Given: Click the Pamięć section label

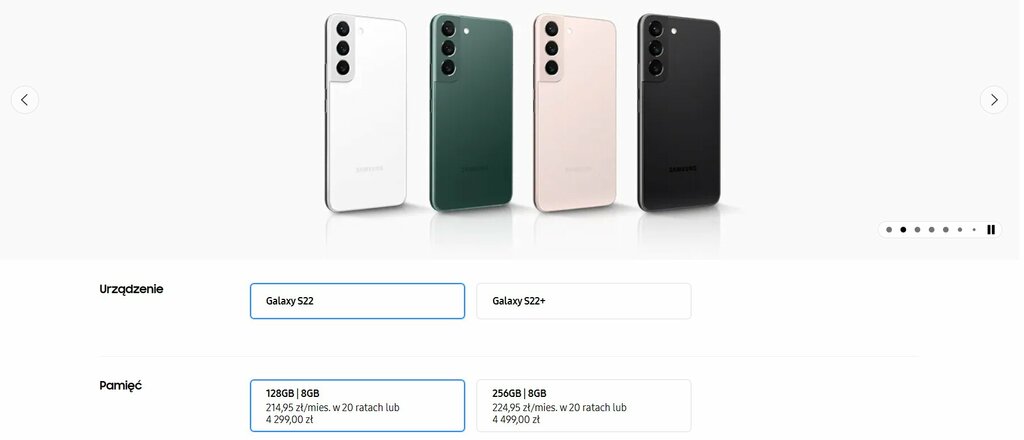Looking at the screenshot, I should click(121, 386).
